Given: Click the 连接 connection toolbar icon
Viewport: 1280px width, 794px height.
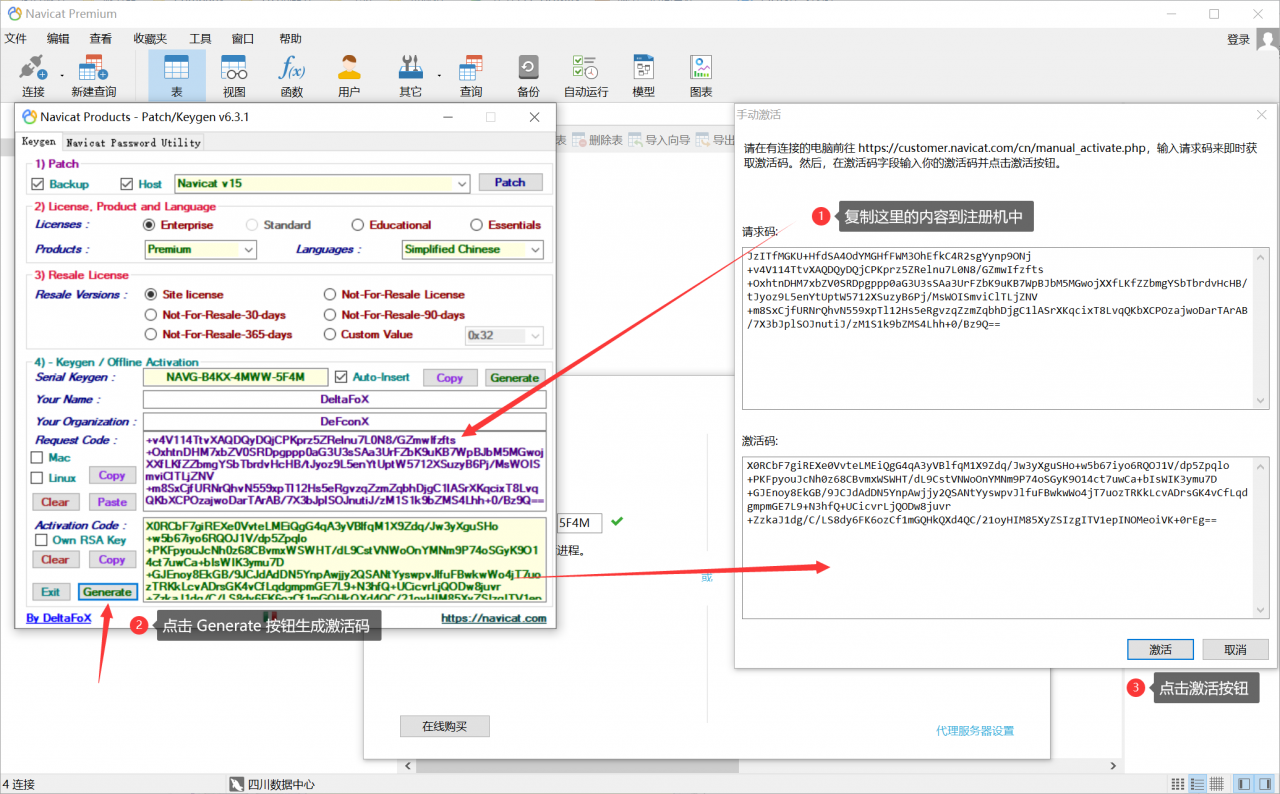Looking at the screenshot, I should click(33, 75).
